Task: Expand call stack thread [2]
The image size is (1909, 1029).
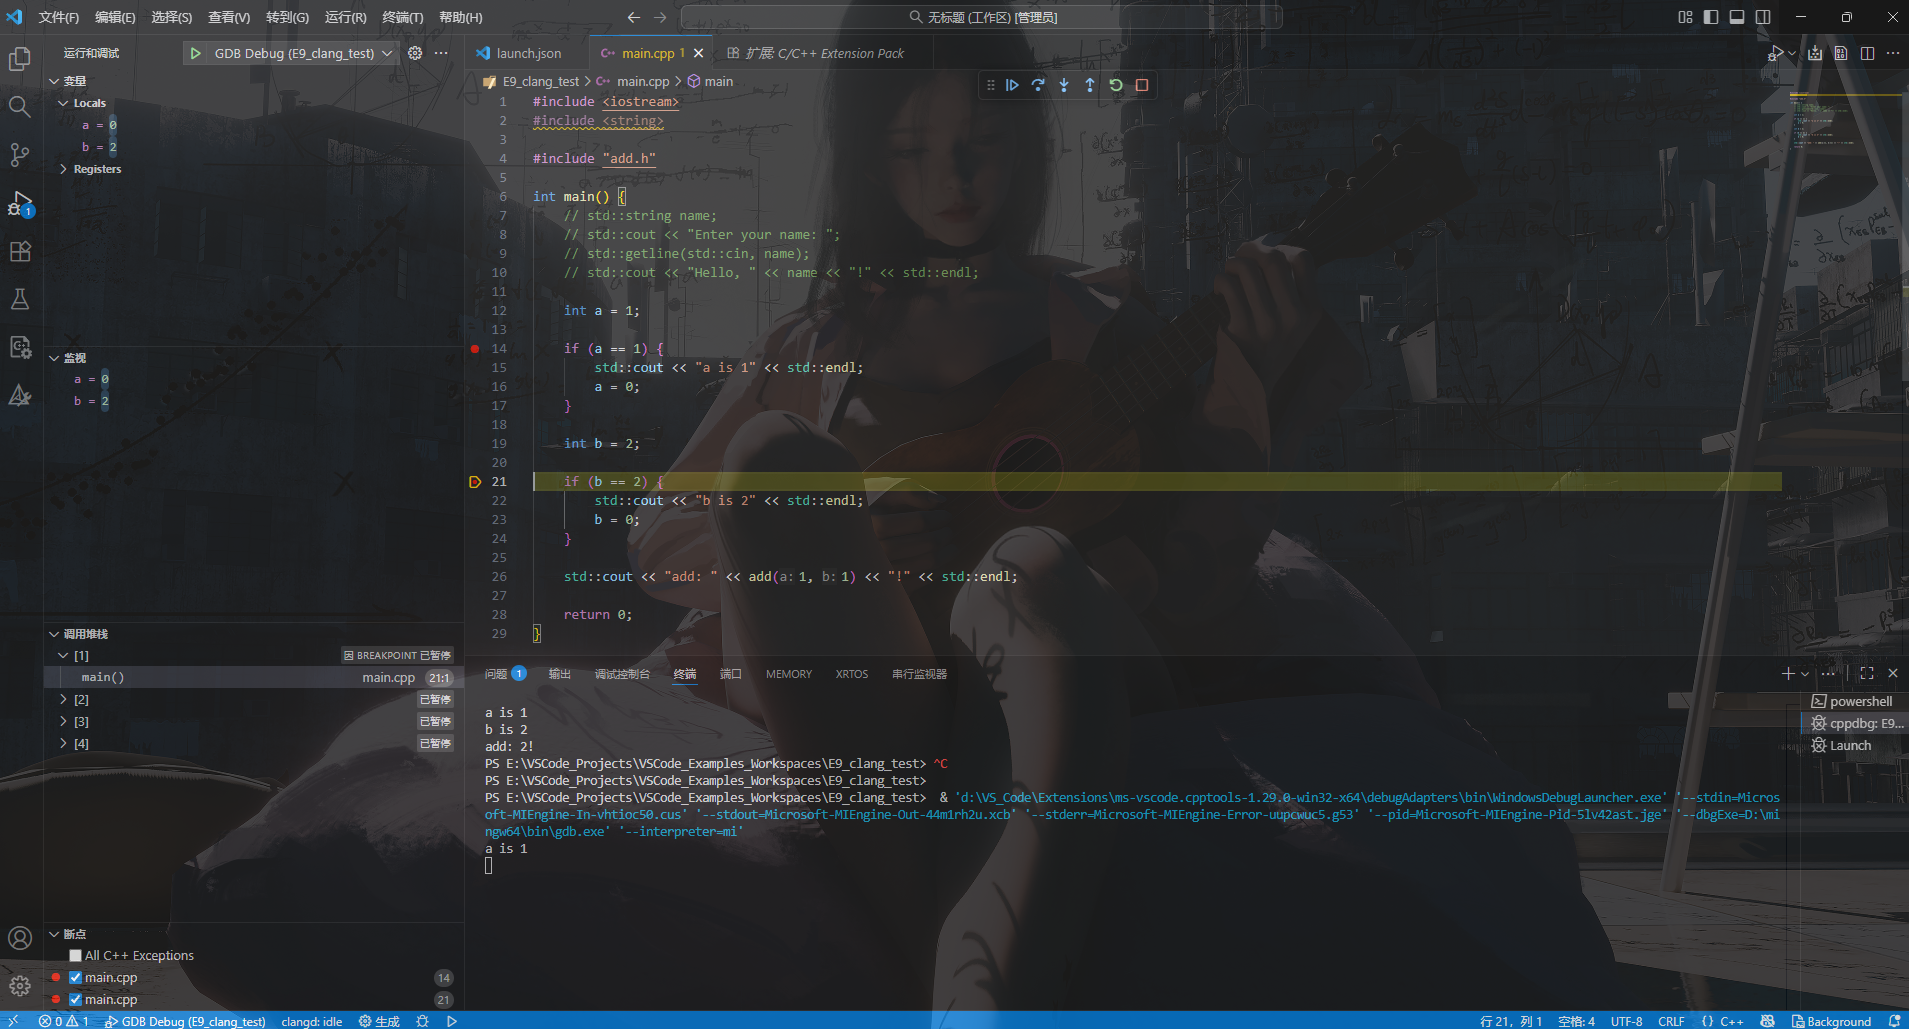Action: point(63,700)
